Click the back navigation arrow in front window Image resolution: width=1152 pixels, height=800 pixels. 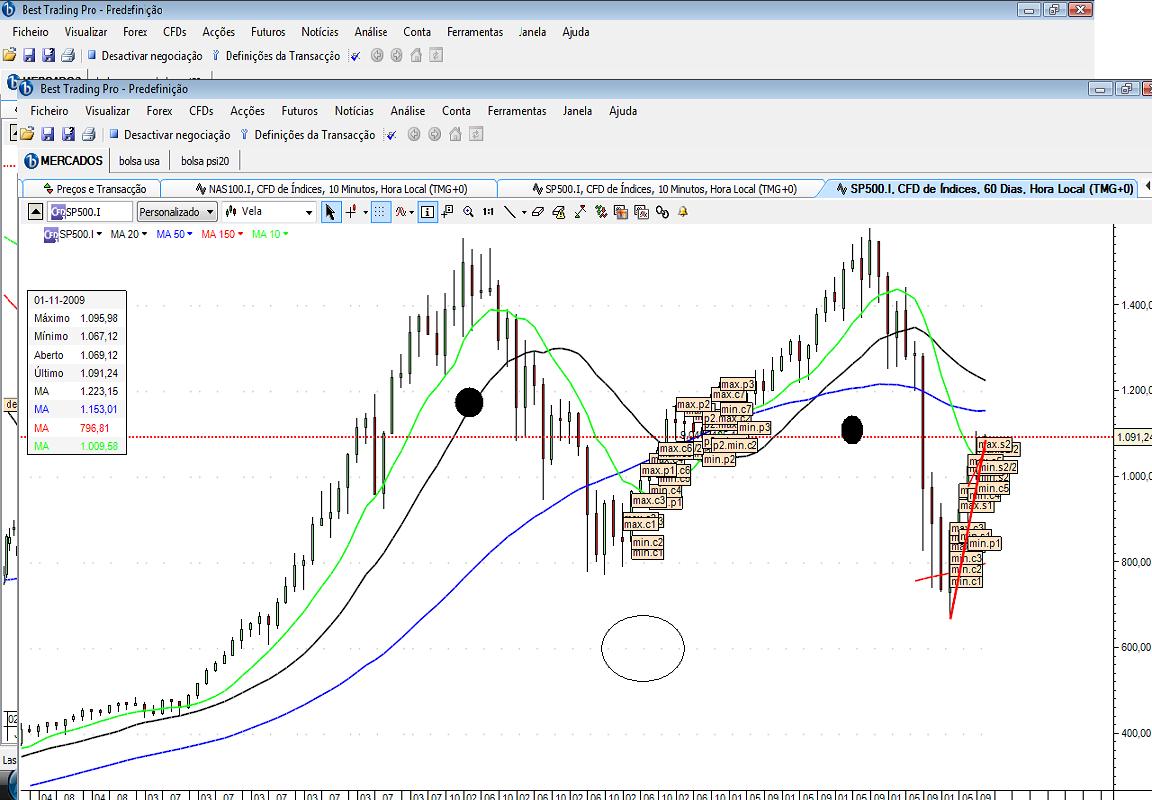[x=414, y=134]
